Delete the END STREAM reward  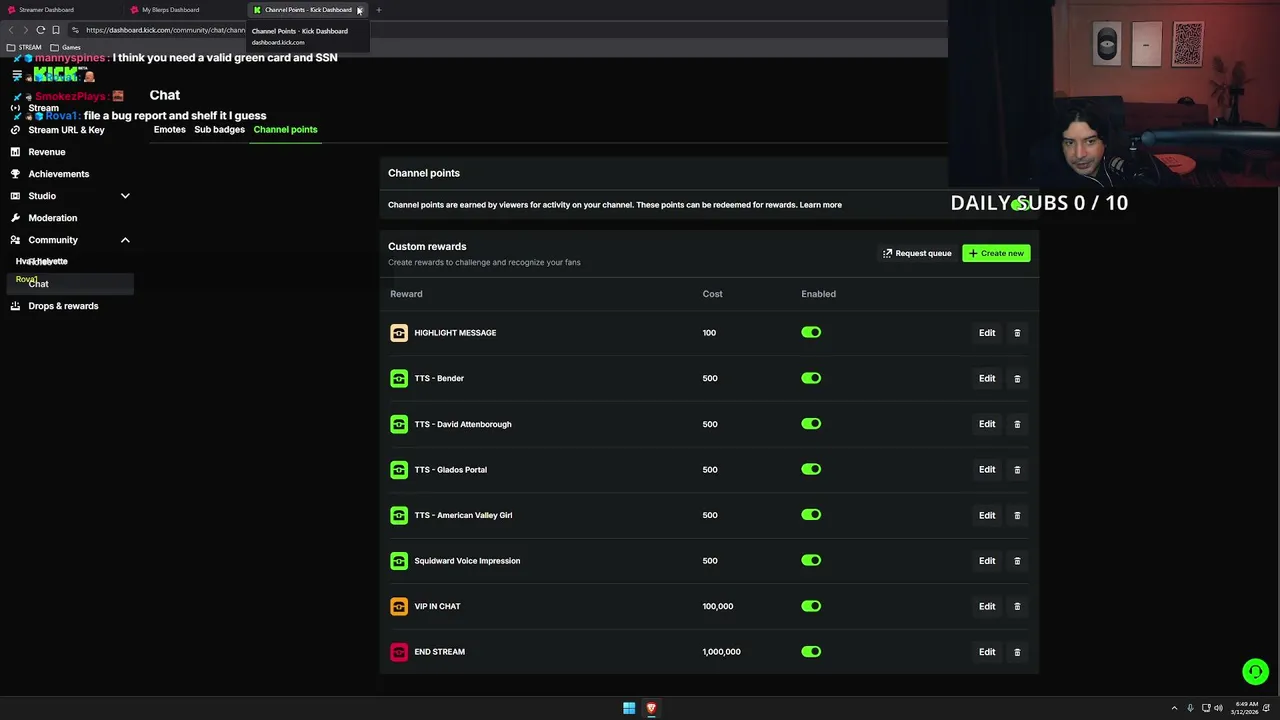(x=1017, y=652)
